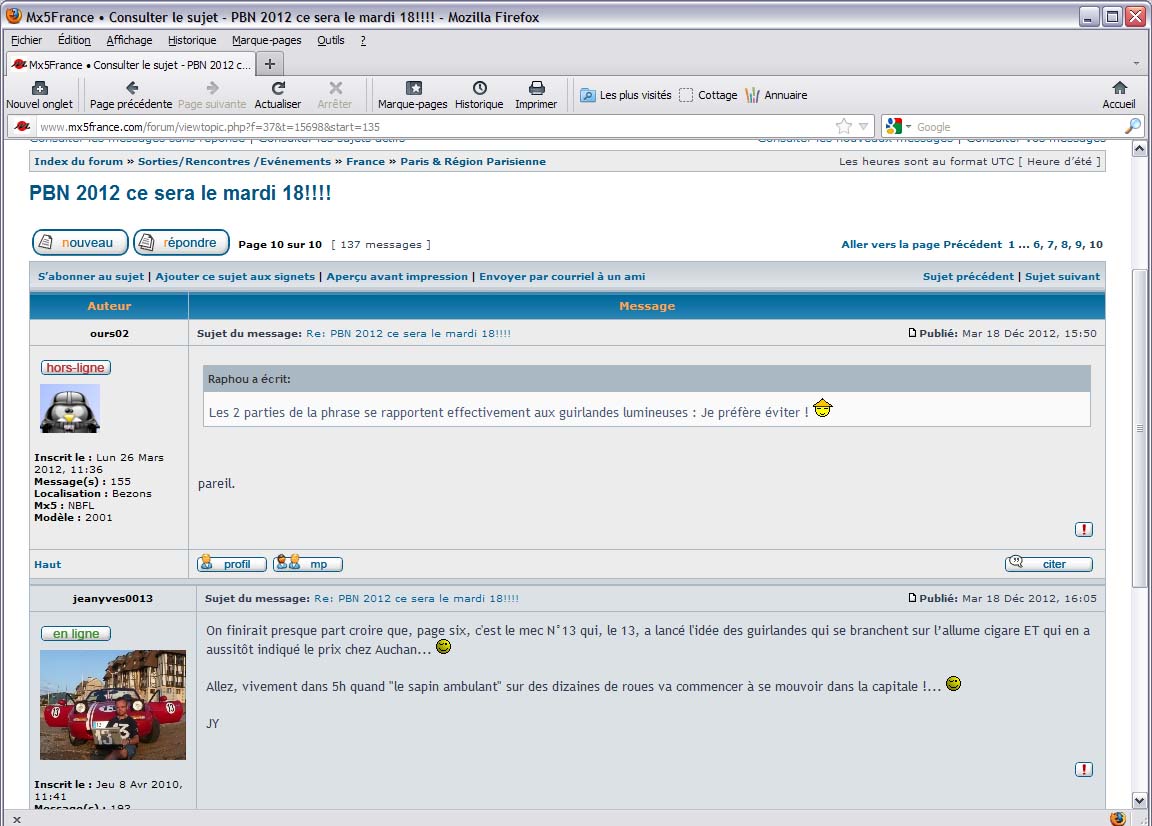Click the Firefox icon in status bar

1117,819
